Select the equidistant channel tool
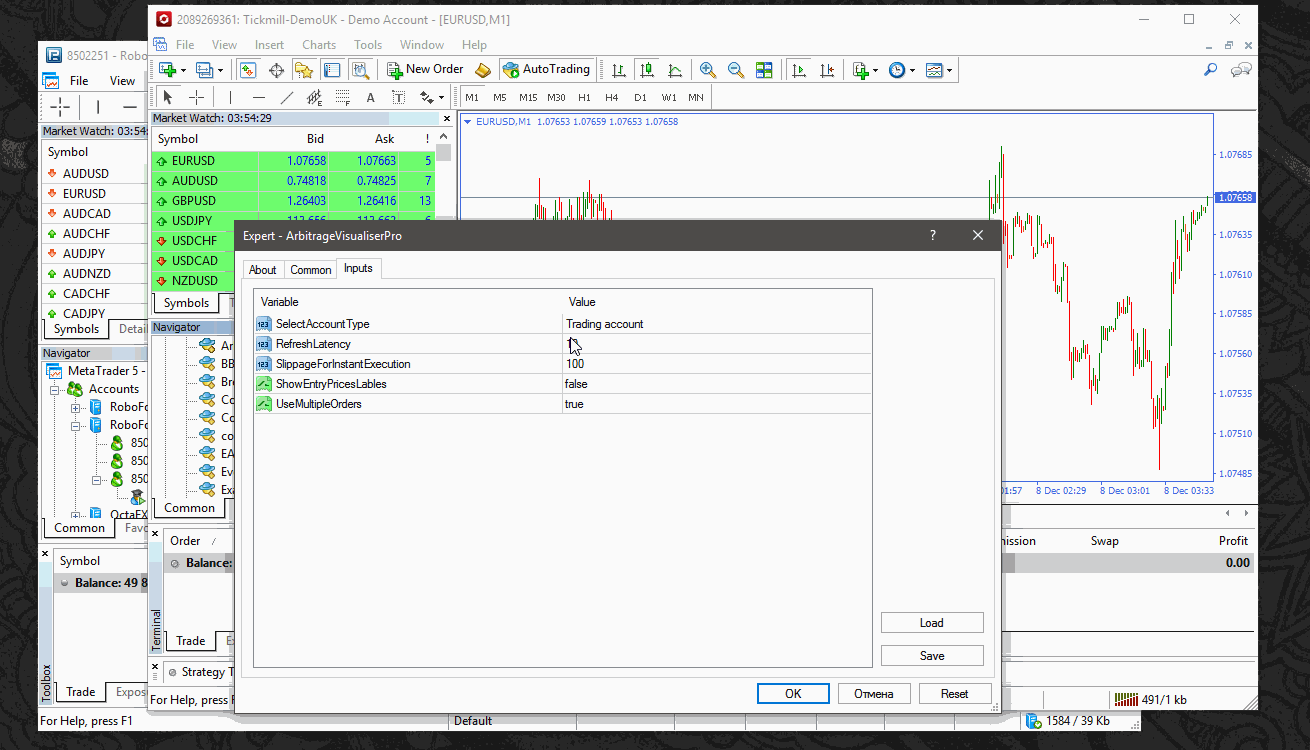 pyautogui.click(x=314, y=97)
